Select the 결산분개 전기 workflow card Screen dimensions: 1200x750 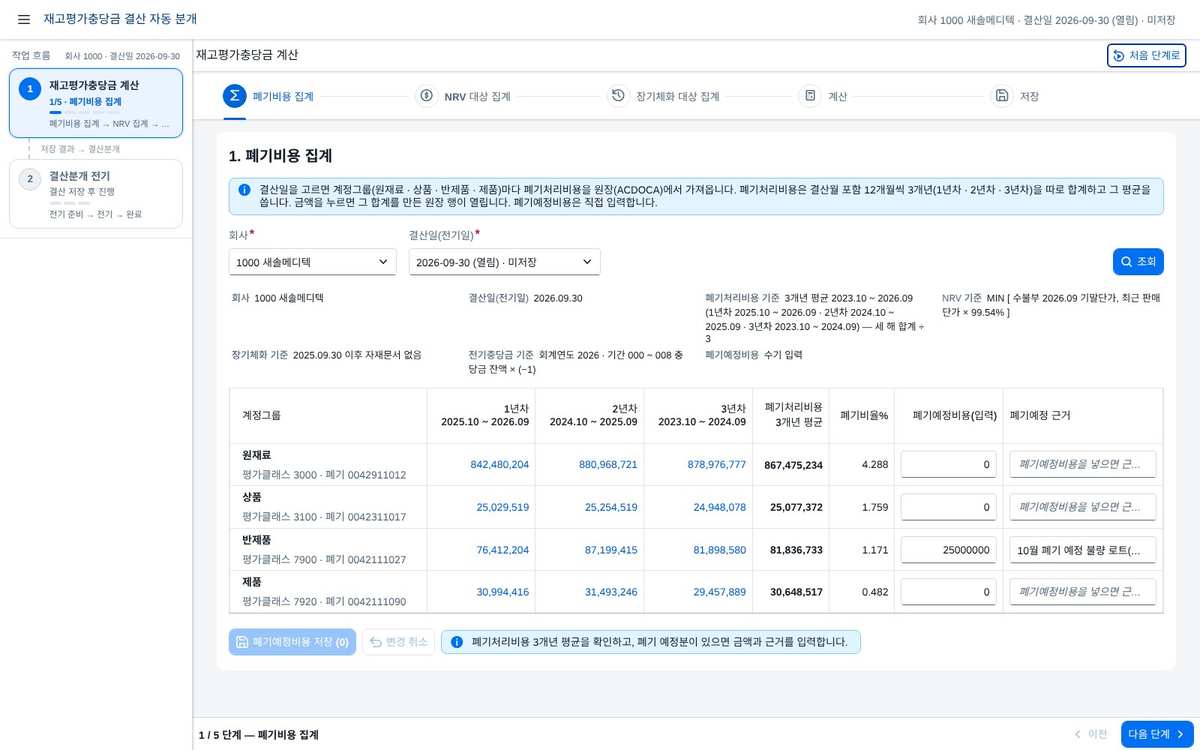(x=96, y=194)
